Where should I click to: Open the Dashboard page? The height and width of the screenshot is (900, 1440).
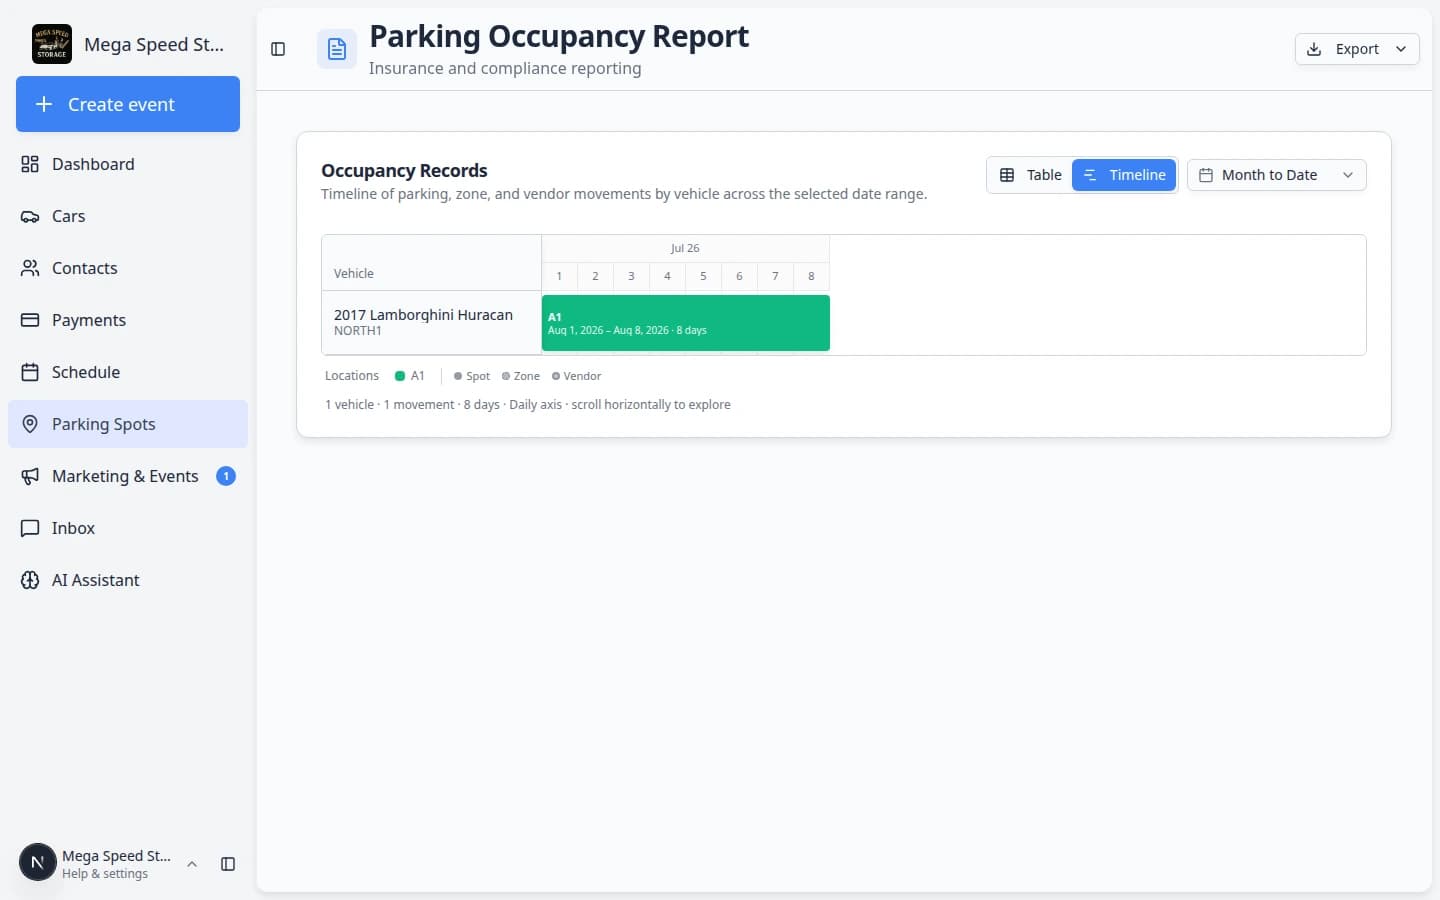click(x=128, y=164)
